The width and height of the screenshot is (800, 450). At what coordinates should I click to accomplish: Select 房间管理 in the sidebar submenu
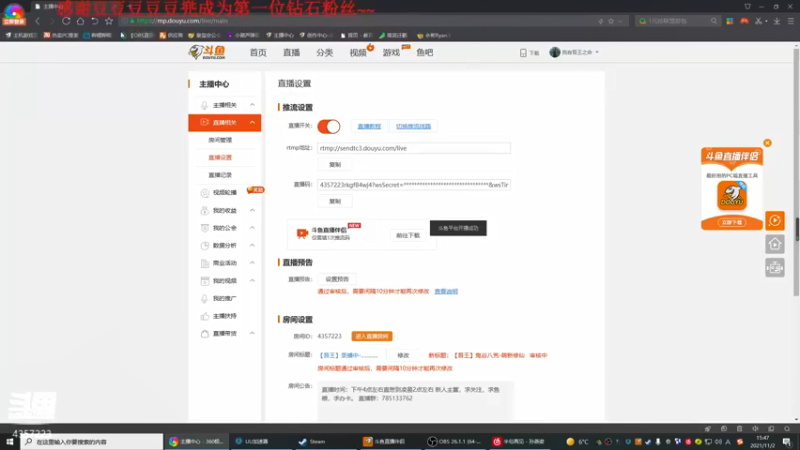220,140
